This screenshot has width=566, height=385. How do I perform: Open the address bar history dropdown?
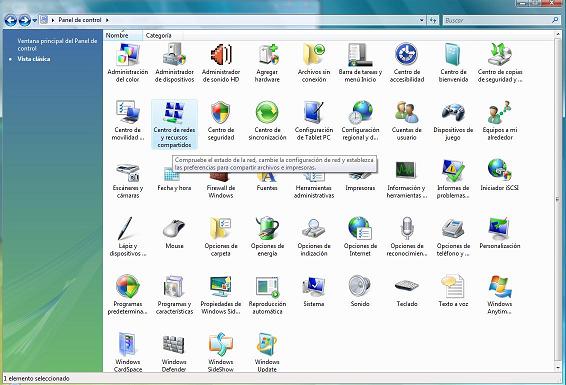(422, 20)
